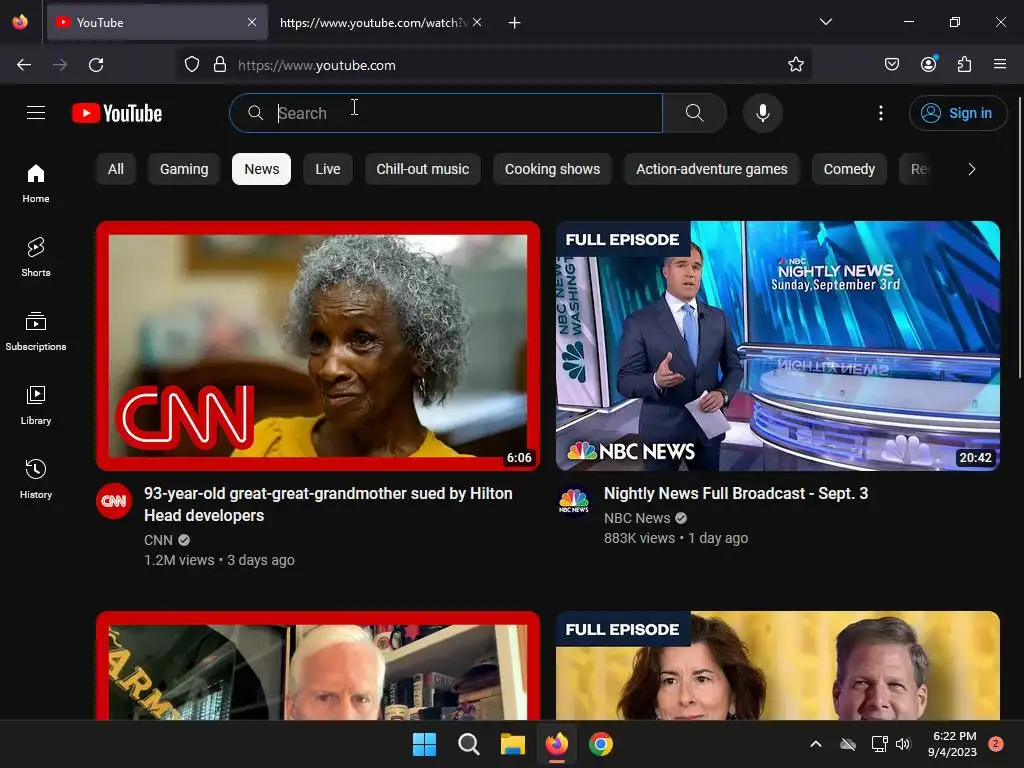This screenshot has width=1024, height=768.
Task: Click the YouTube logo
Action: click(x=117, y=113)
